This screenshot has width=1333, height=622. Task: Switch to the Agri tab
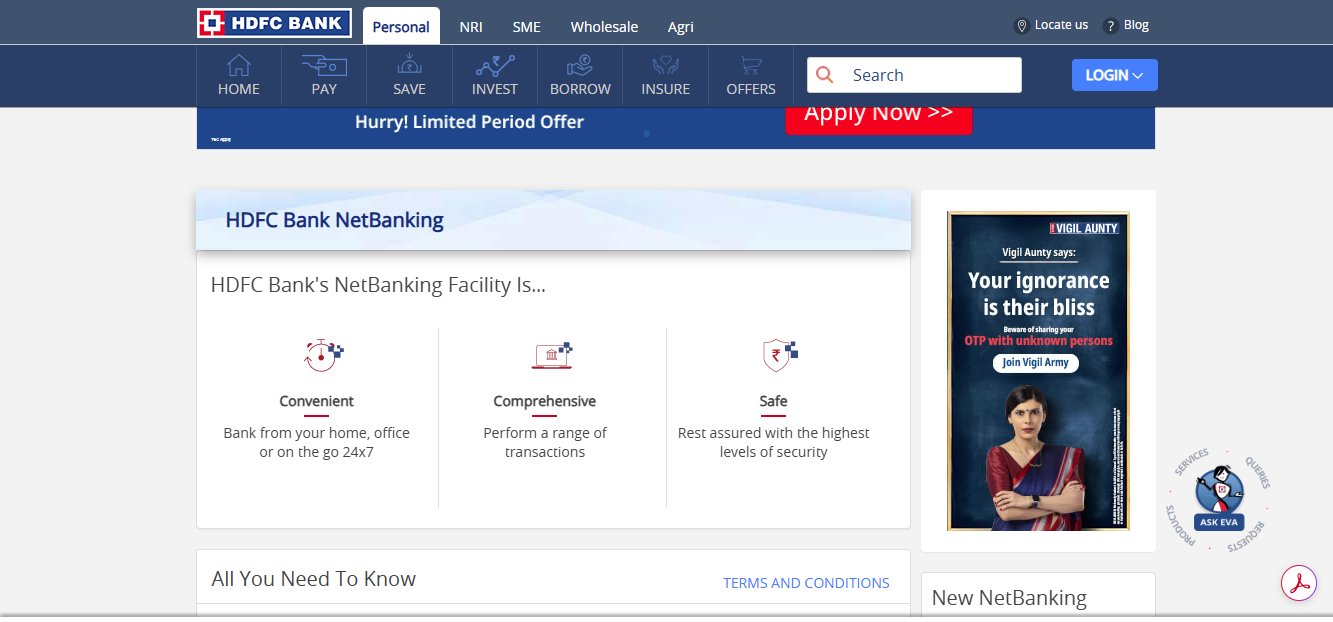[x=681, y=27]
